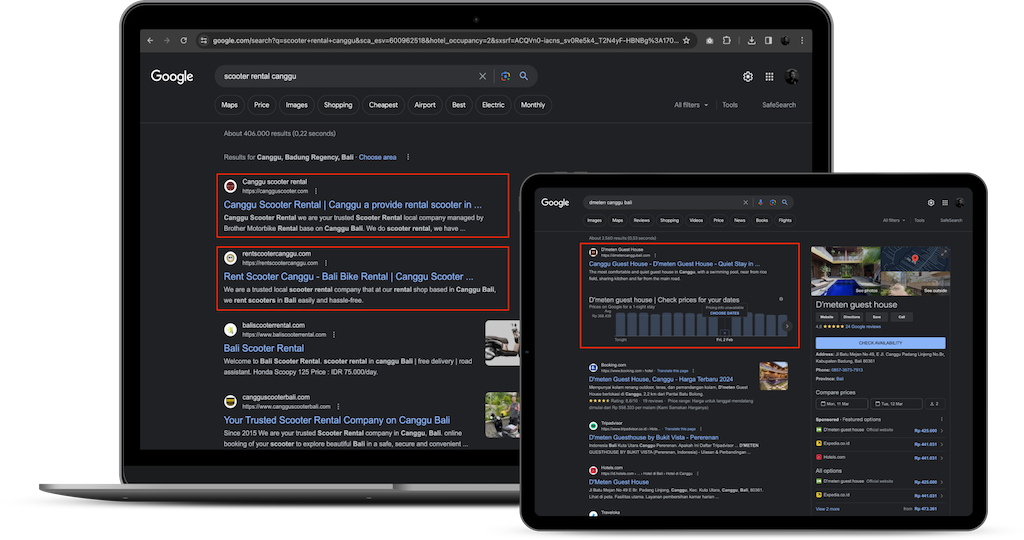The image size is (1024, 540).
Task: Click 'Directions' button in knowledge panel
Action: pos(852,317)
